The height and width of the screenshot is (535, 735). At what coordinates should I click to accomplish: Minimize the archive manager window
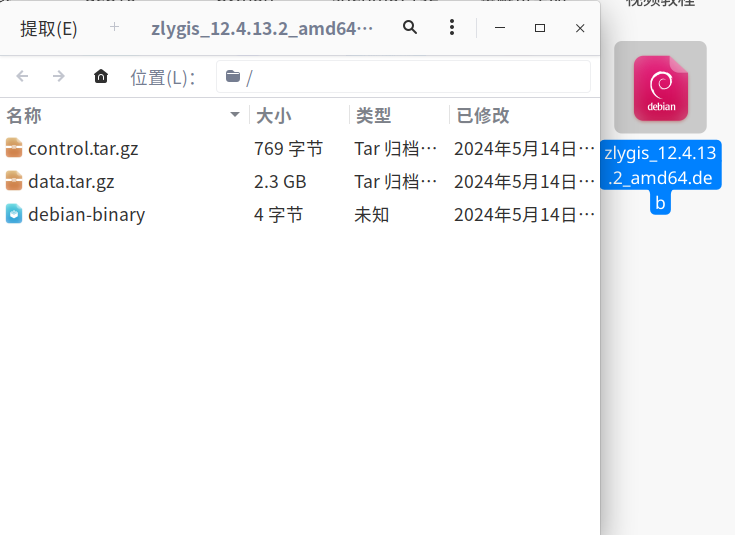[x=500, y=28]
